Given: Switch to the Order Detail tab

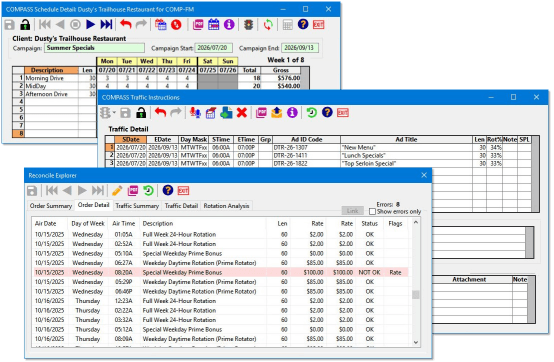Looking at the screenshot, I should click(x=94, y=205).
